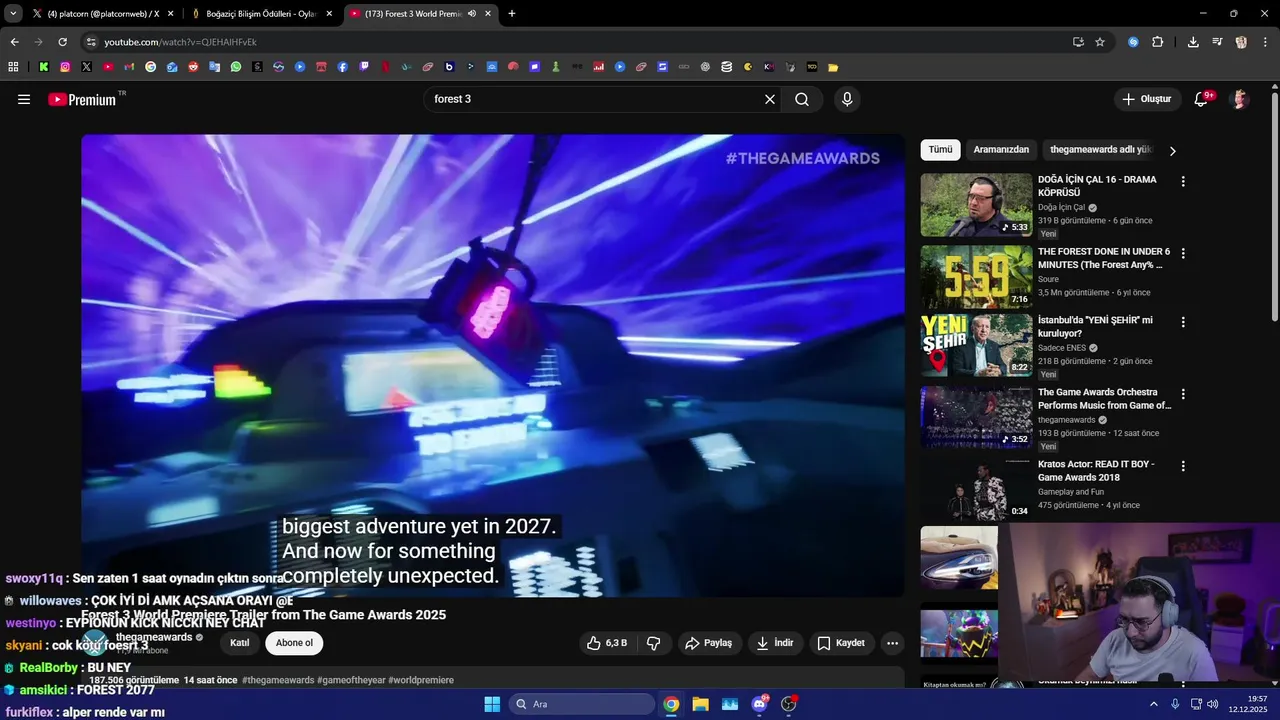Image resolution: width=1280 pixels, height=720 pixels.
Task: Share the video with Paylaş
Action: [x=708, y=643]
